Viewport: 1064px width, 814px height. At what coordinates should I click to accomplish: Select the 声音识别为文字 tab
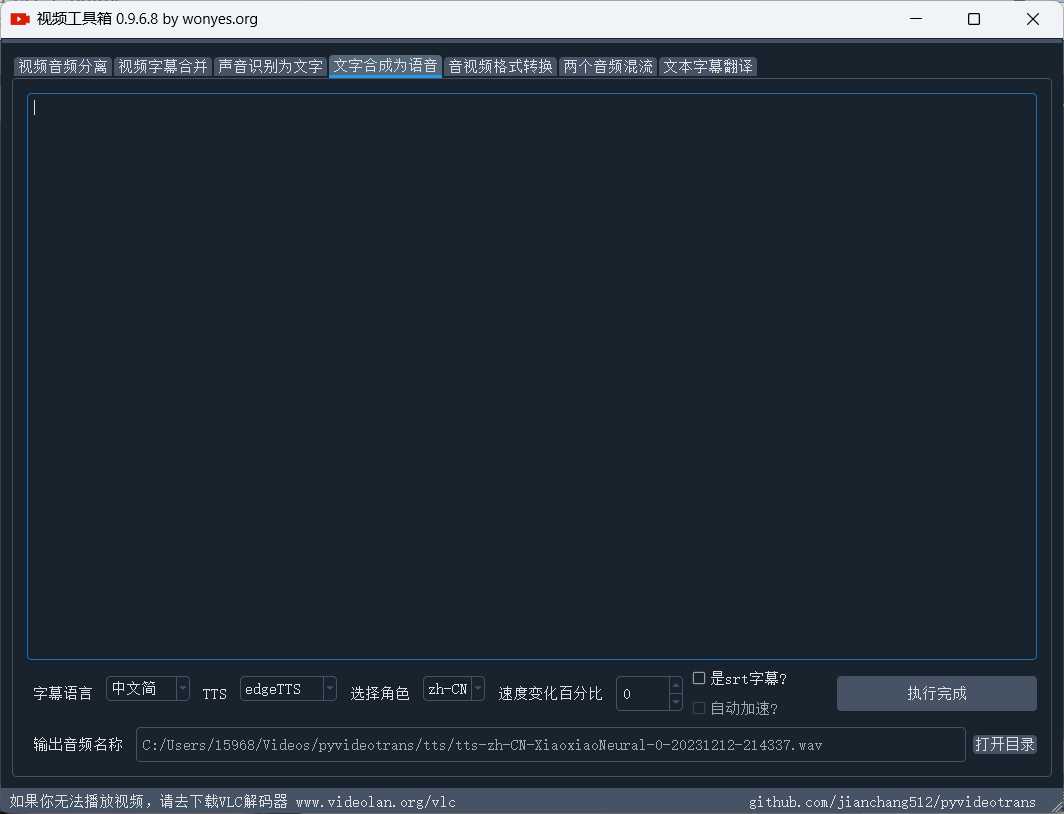271,67
